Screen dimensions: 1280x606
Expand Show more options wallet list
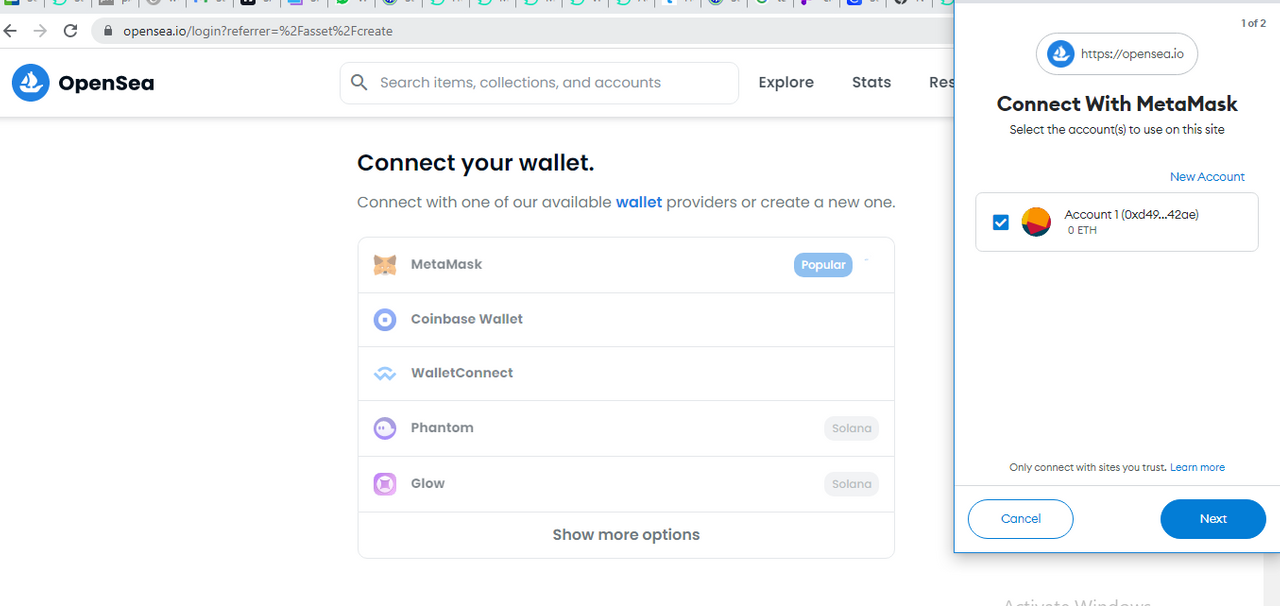tap(626, 535)
